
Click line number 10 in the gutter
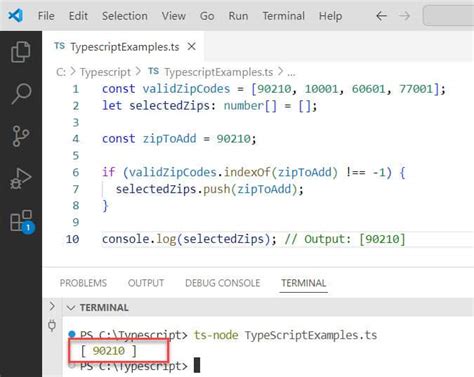[73, 239]
